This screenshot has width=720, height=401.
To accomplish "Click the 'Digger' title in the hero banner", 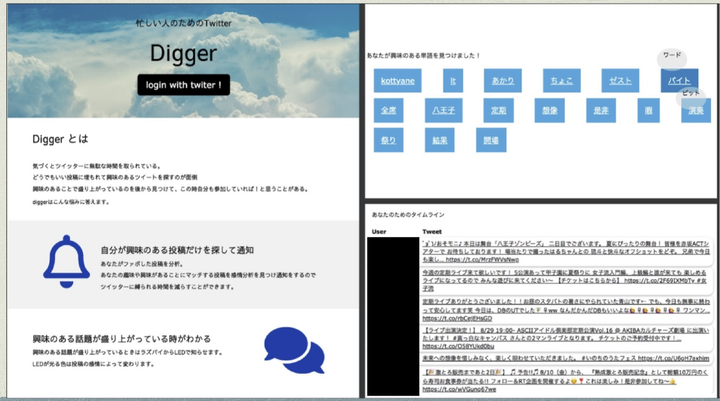I will tap(184, 54).
